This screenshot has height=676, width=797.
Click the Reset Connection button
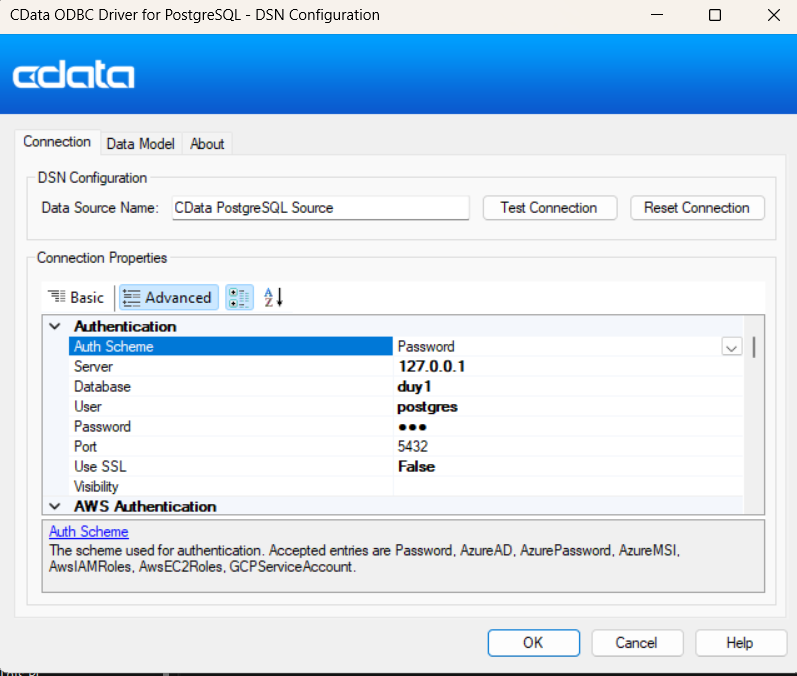[x=697, y=208]
